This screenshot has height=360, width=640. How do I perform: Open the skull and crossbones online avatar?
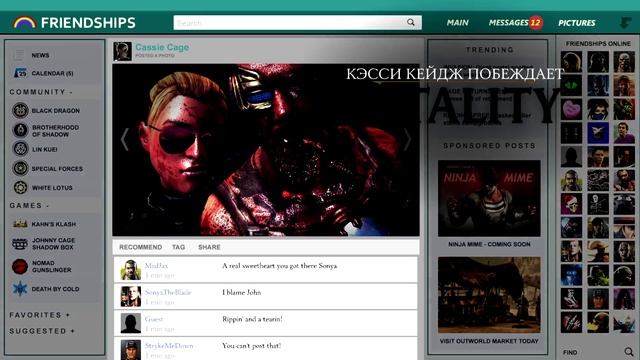pos(598,204)
